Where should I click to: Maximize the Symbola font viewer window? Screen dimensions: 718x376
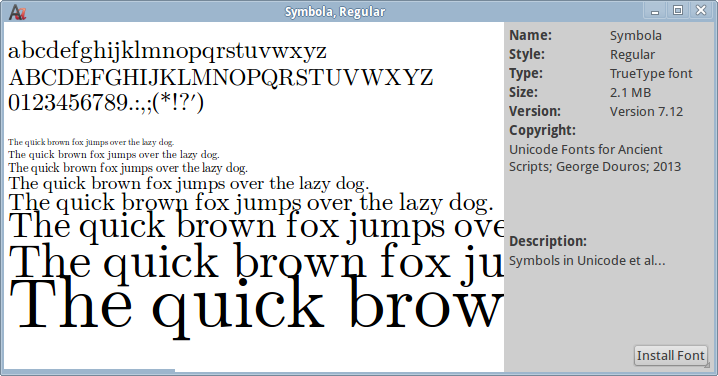[x=678, y=10]
